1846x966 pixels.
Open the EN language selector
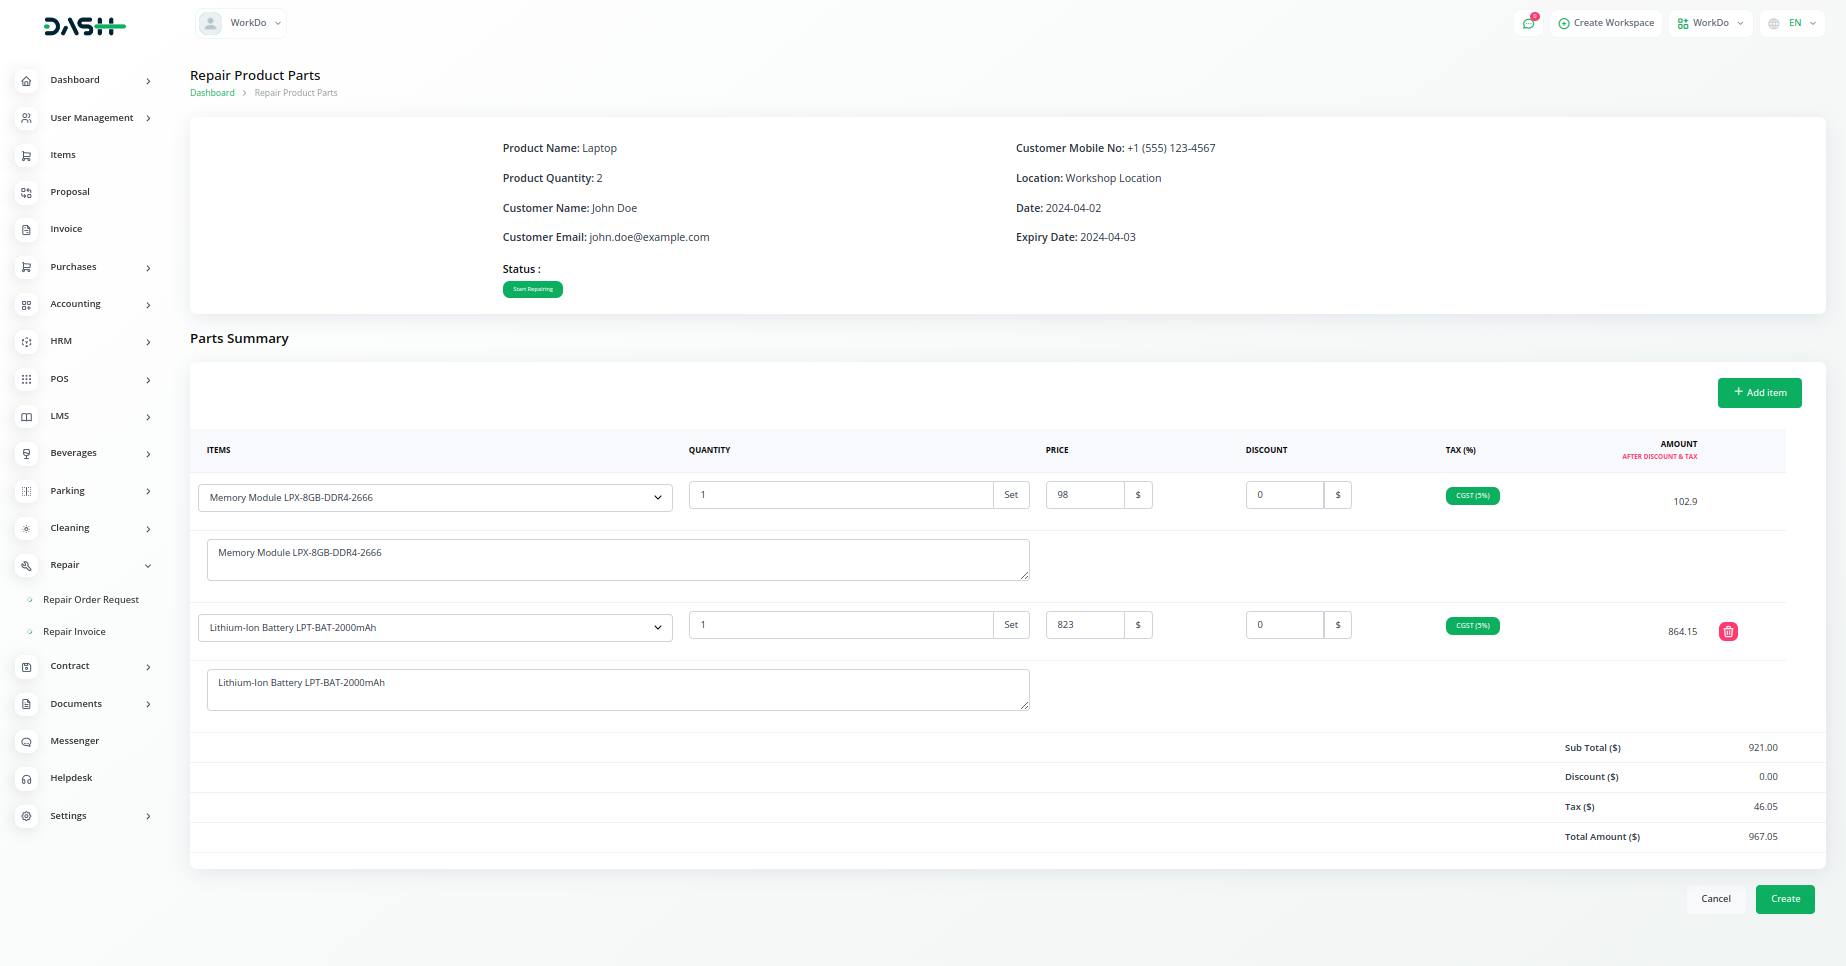click(1795, 23)
